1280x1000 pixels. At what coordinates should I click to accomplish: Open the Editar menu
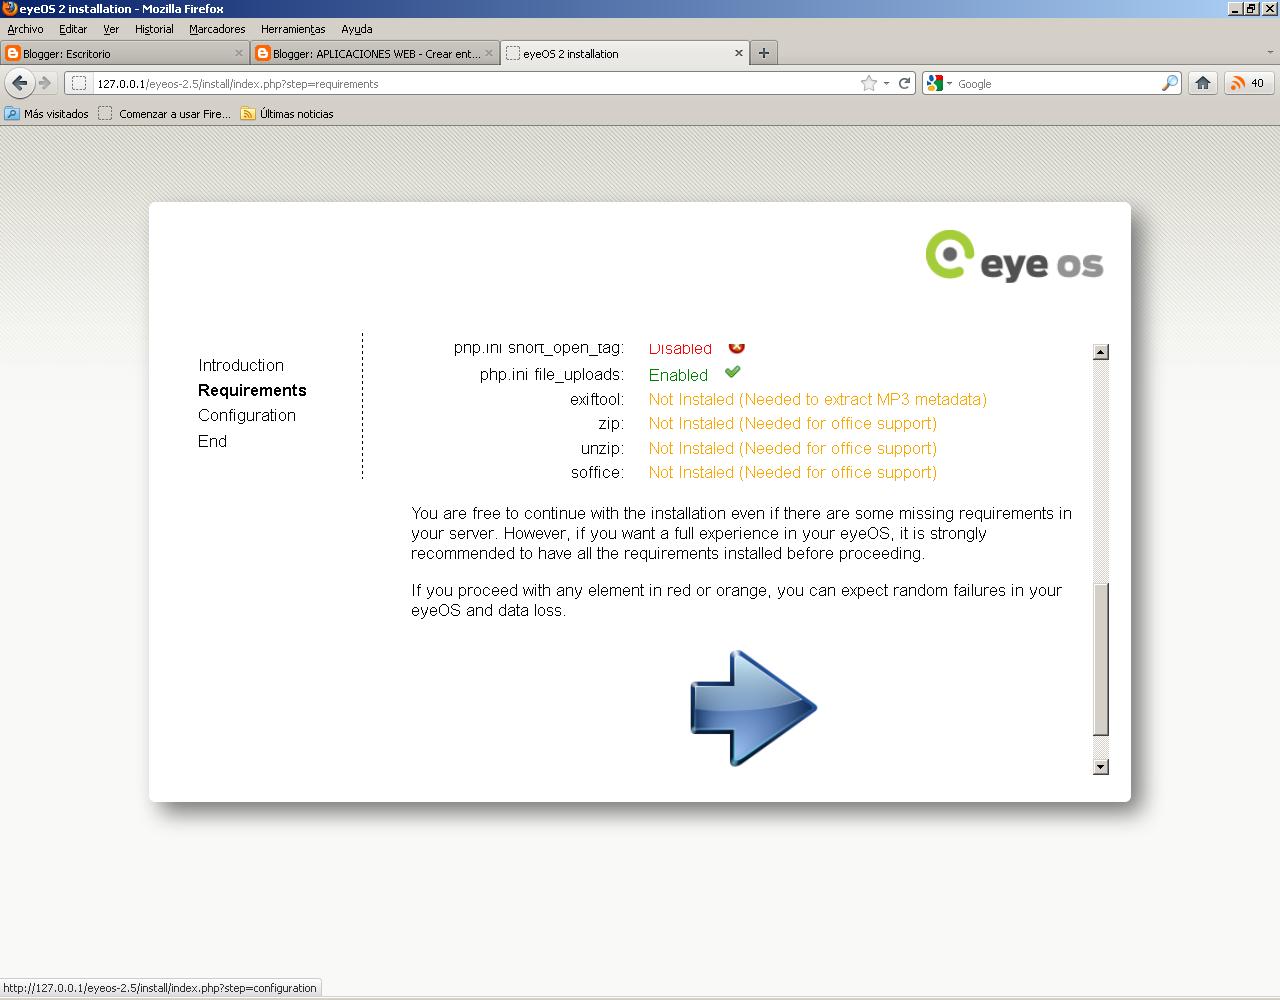73,29
